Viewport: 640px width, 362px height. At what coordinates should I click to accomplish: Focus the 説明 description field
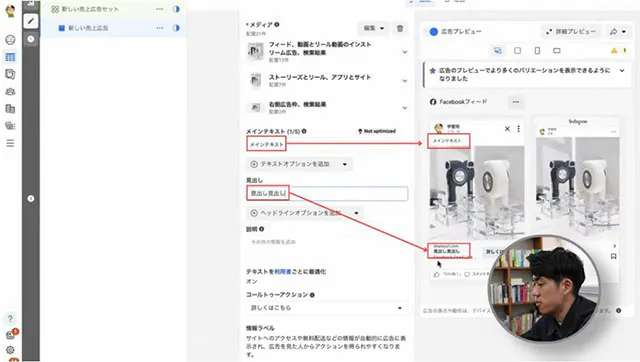[327, 242]
